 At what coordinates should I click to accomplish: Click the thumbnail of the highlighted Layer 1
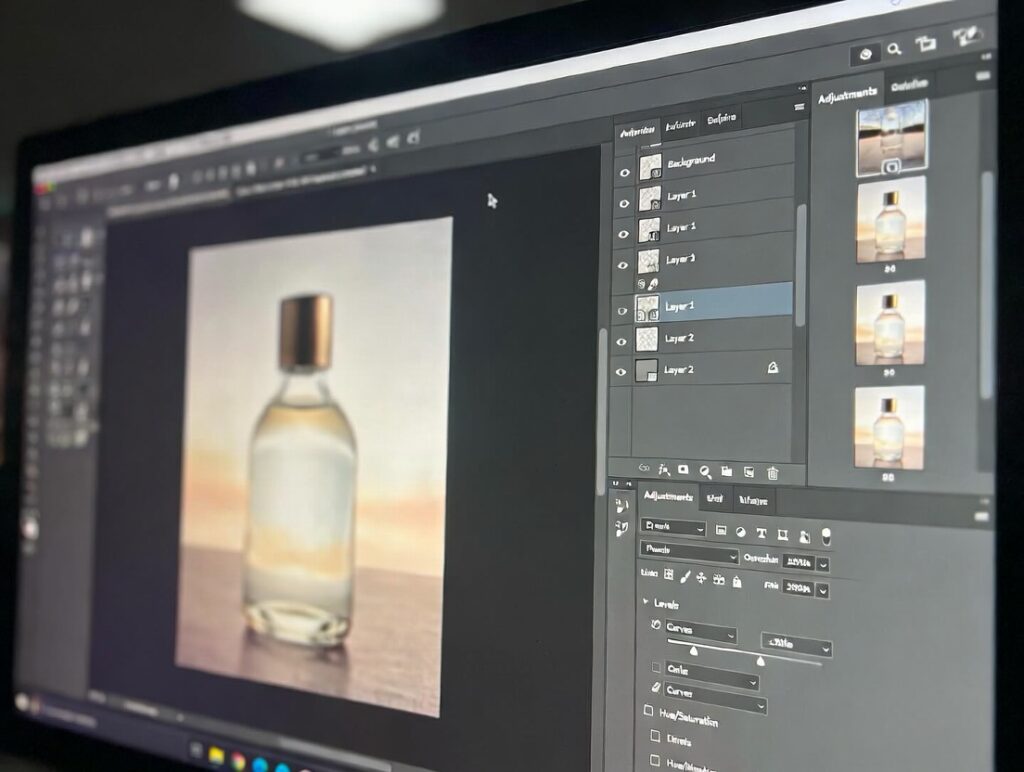648,310
